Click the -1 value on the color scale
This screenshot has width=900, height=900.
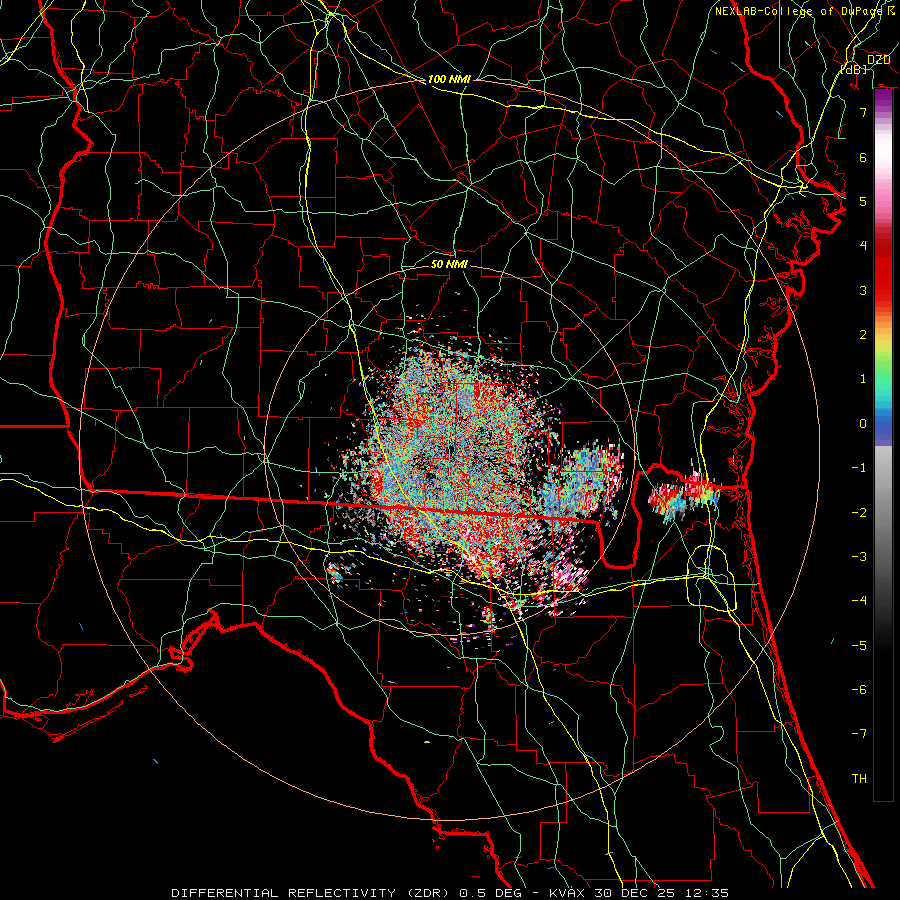point(859,468)
